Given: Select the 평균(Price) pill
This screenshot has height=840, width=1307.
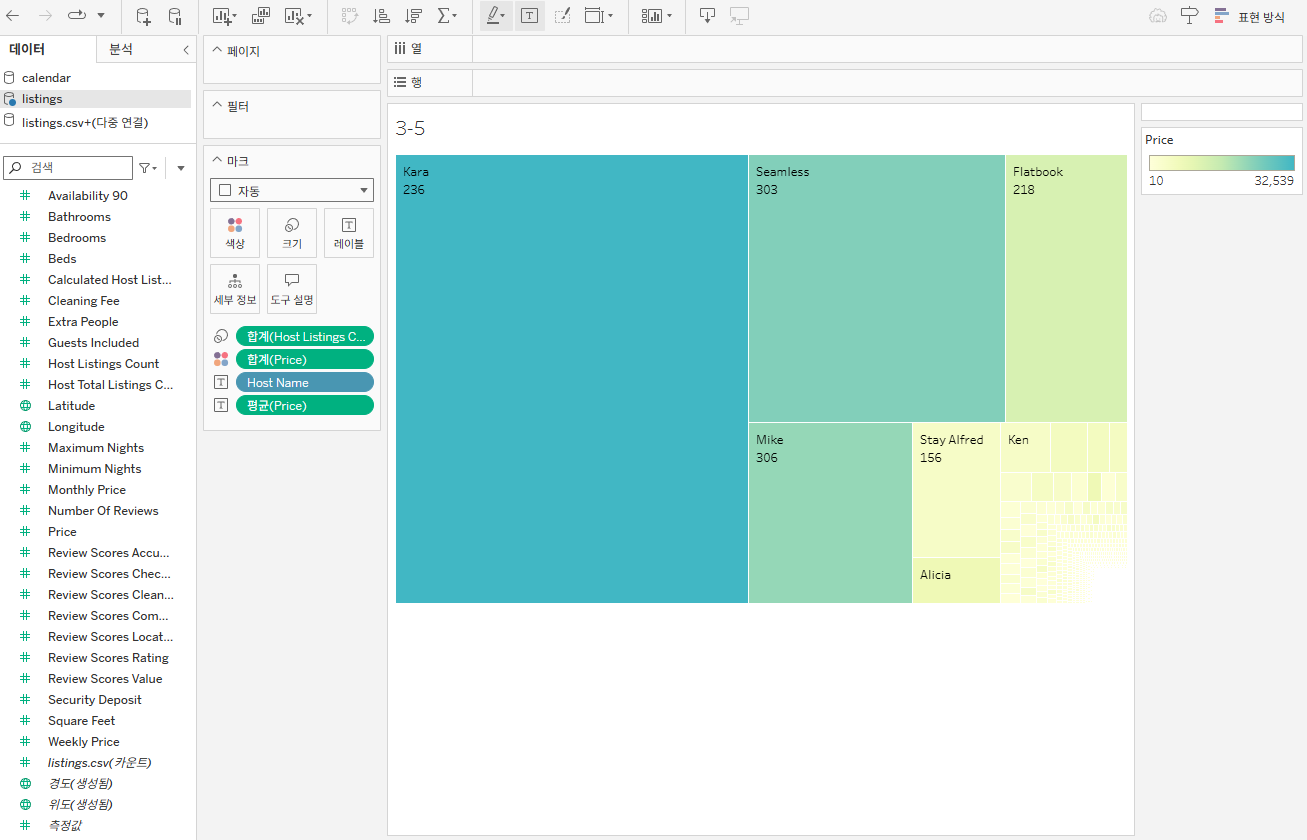Looking at the screenshot, I should pos(305,405).
